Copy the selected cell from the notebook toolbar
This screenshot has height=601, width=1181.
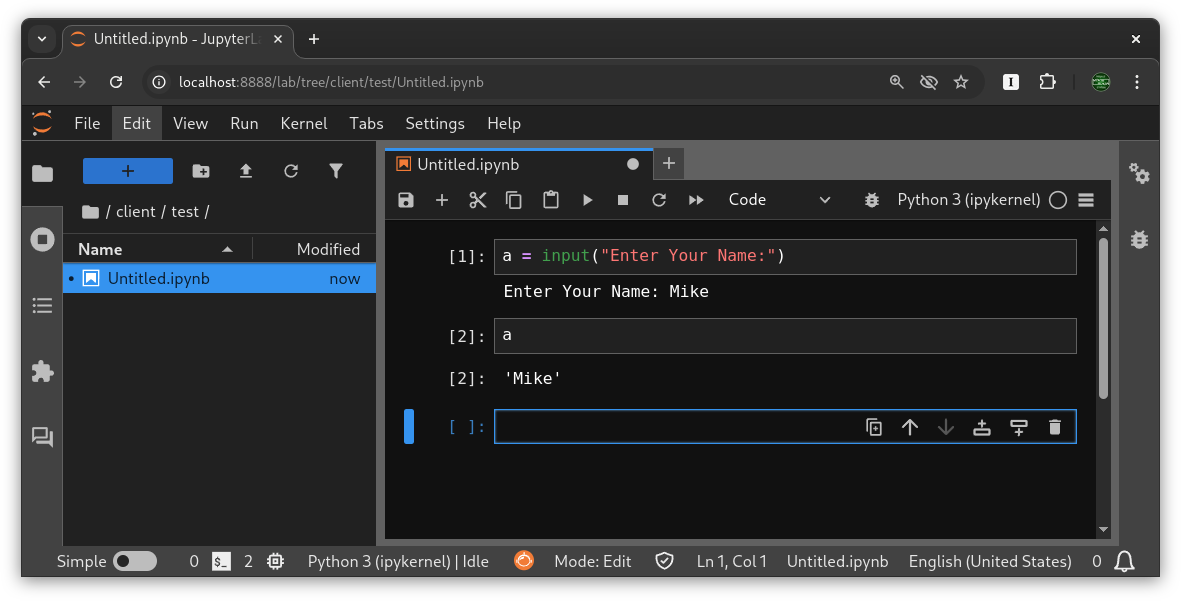[x=514, y=200]
